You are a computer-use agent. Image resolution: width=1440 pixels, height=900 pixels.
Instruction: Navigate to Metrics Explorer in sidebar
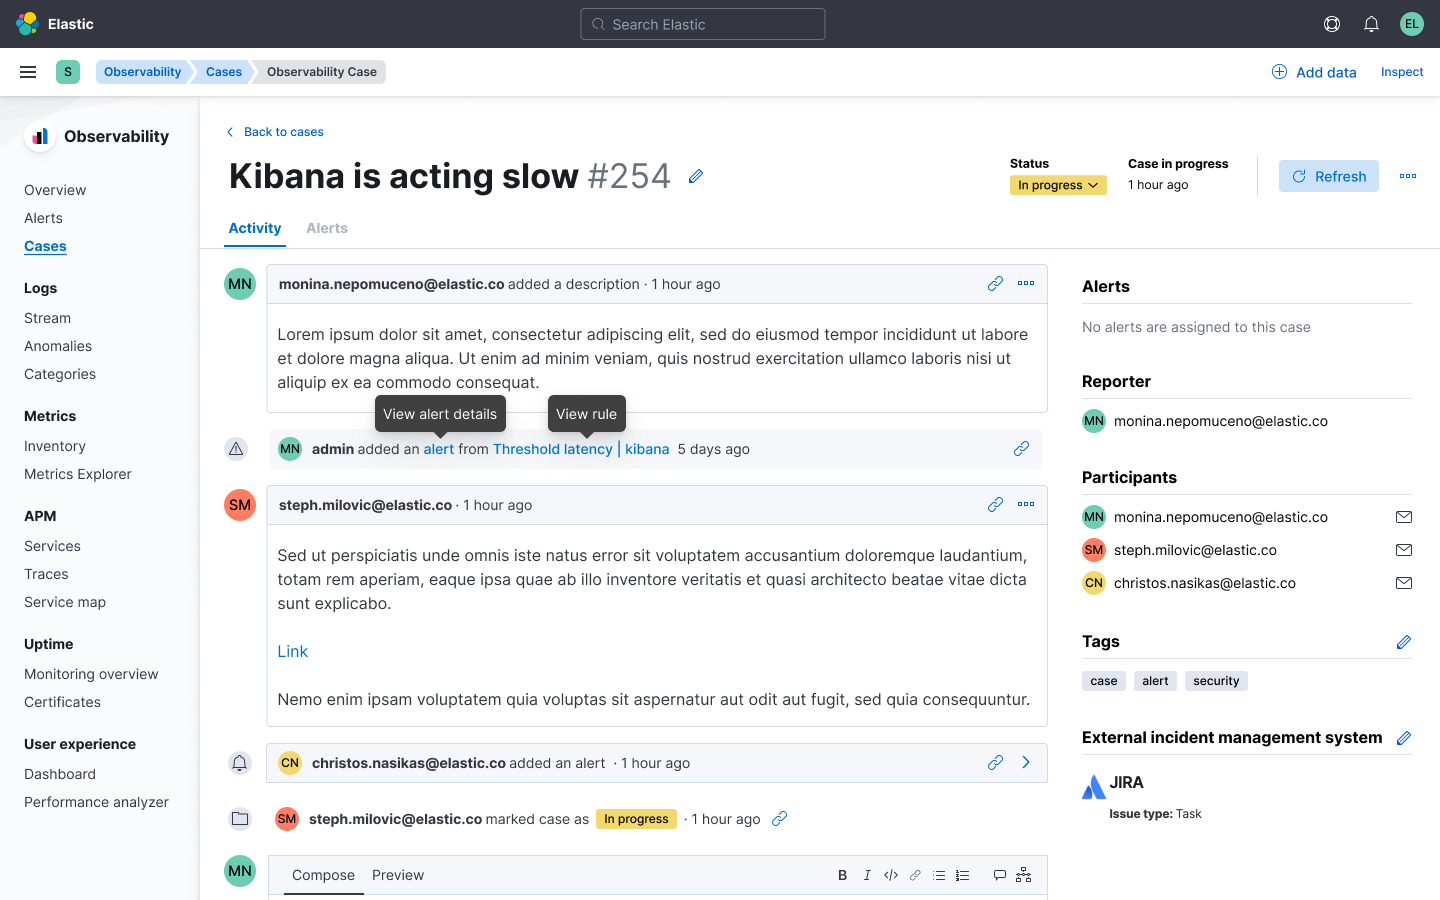pyautogui.click(x=78, y=474)
